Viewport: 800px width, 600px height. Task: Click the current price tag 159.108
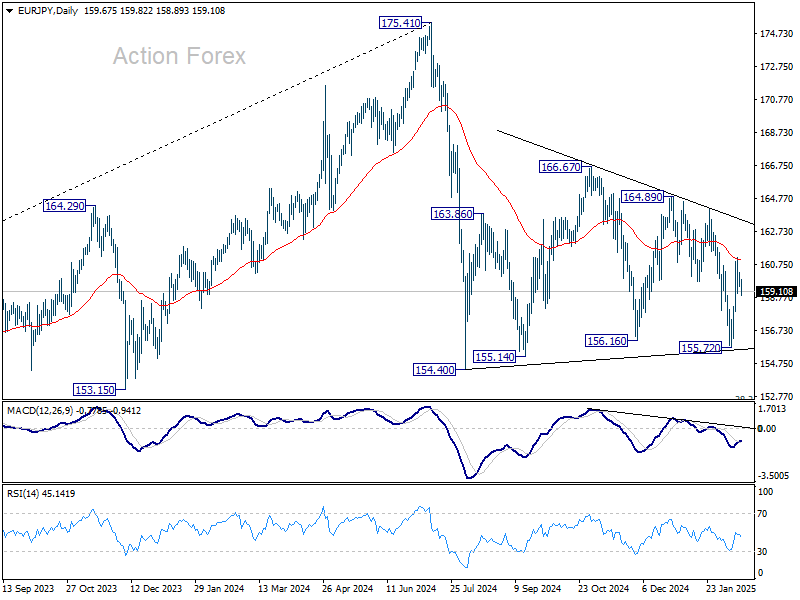(x=776, y=292)
